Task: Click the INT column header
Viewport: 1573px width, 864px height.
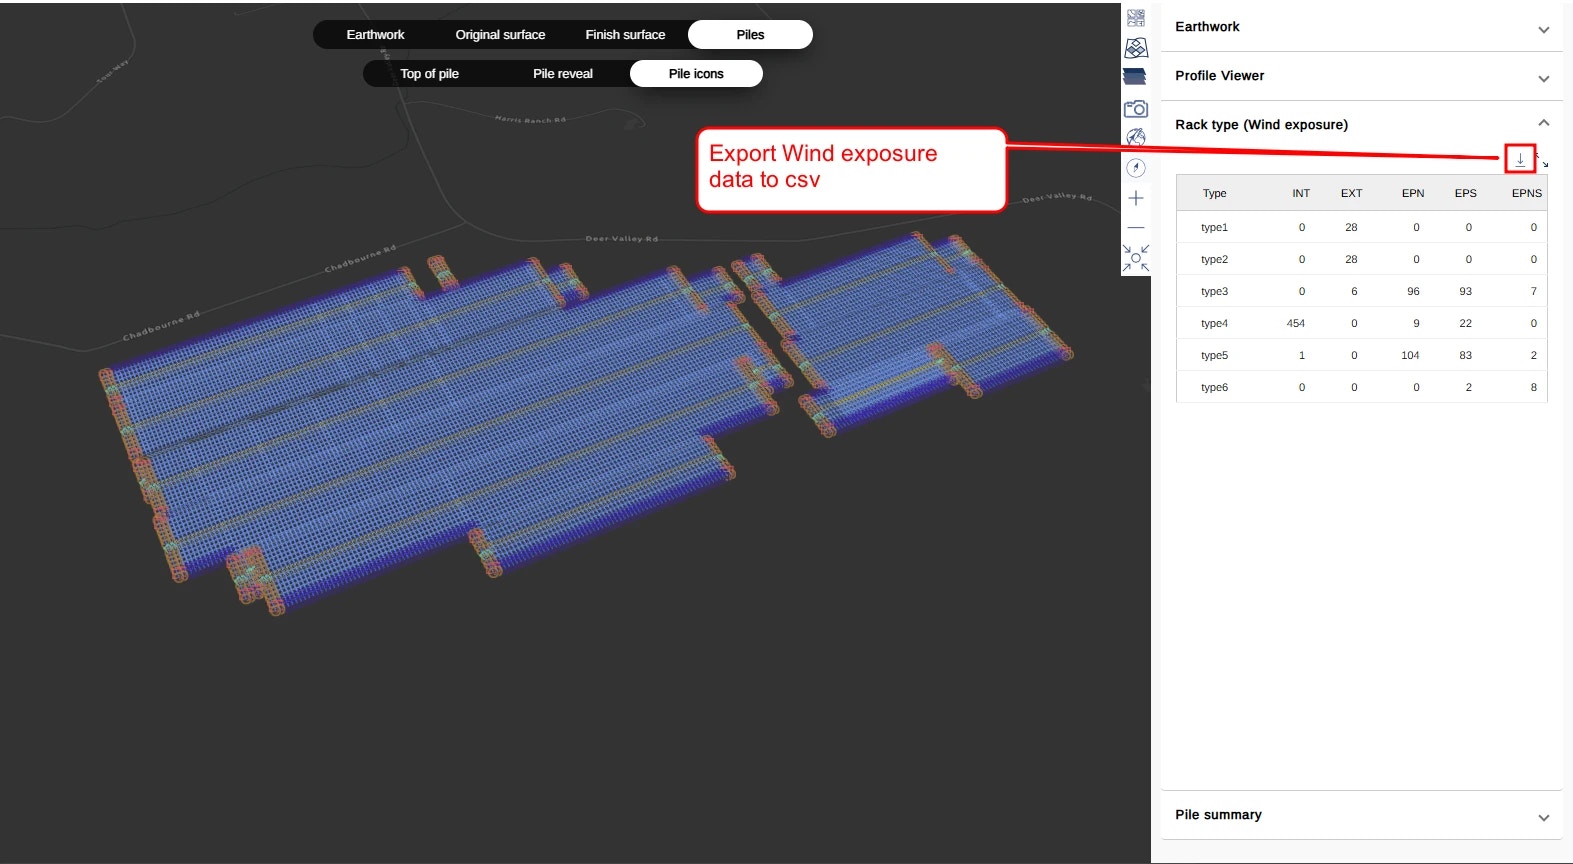Action: coord(1300,193)
